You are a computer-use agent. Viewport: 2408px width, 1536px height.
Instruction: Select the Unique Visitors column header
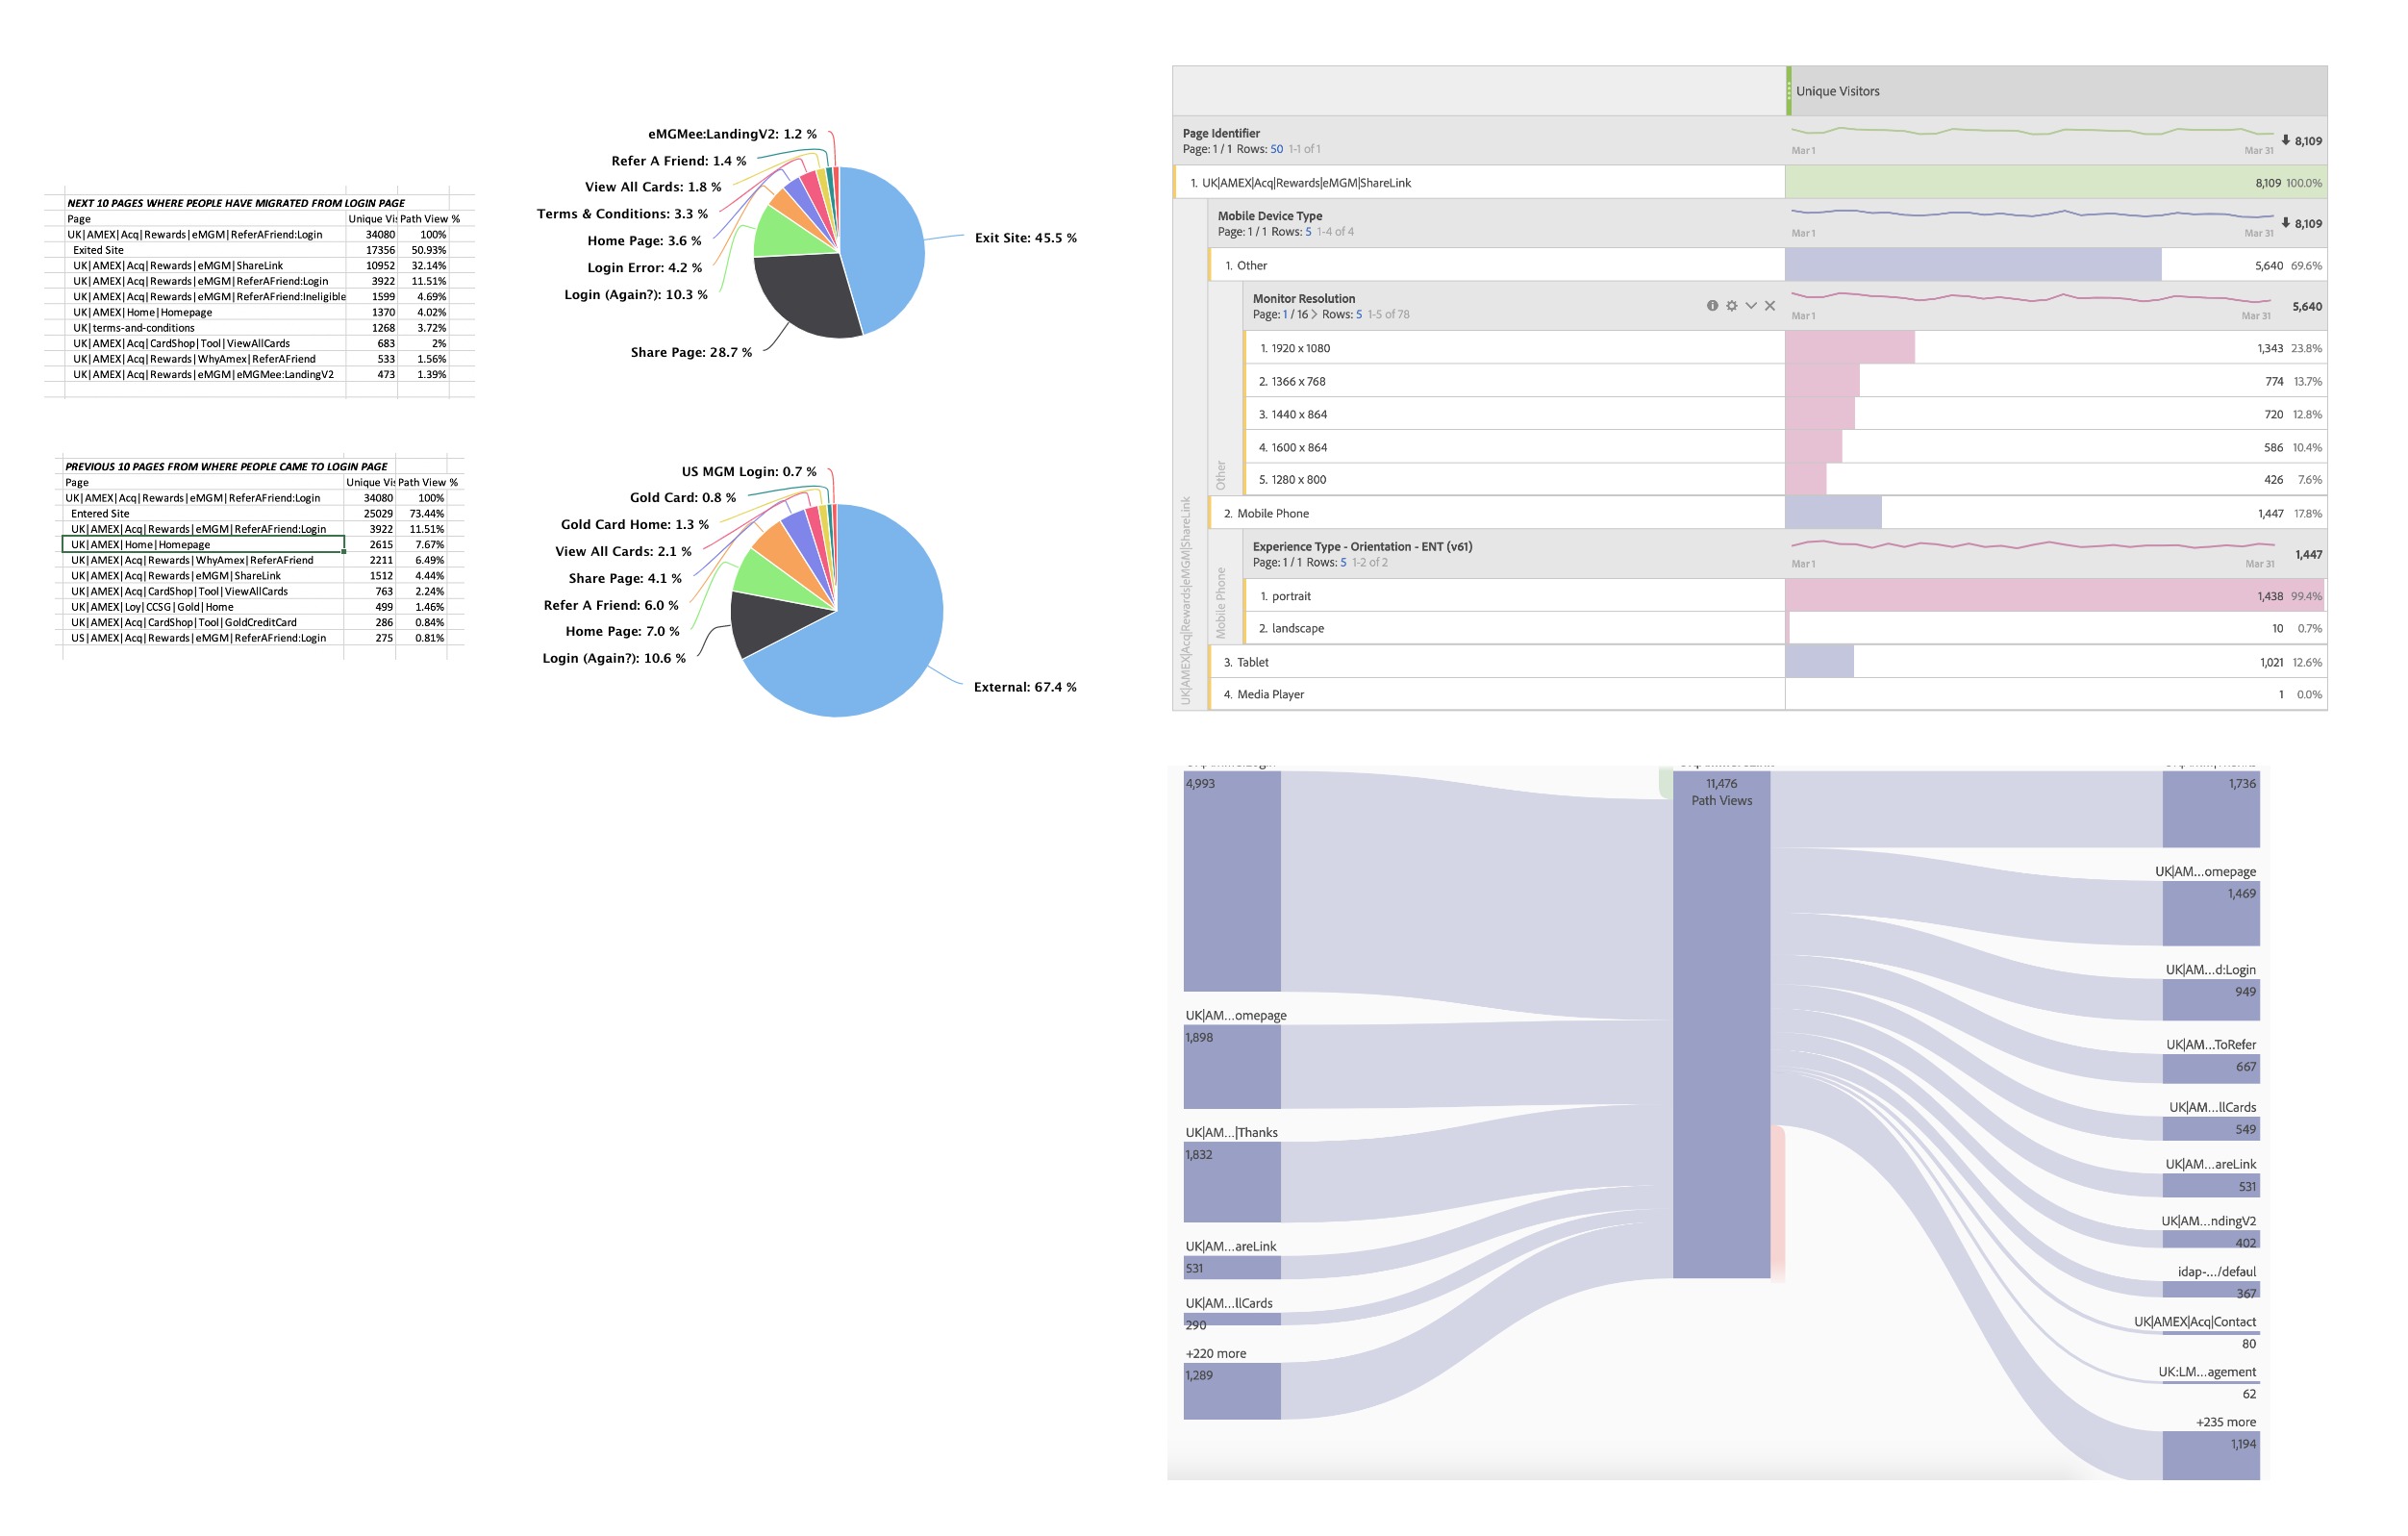tap(1837, 91)
